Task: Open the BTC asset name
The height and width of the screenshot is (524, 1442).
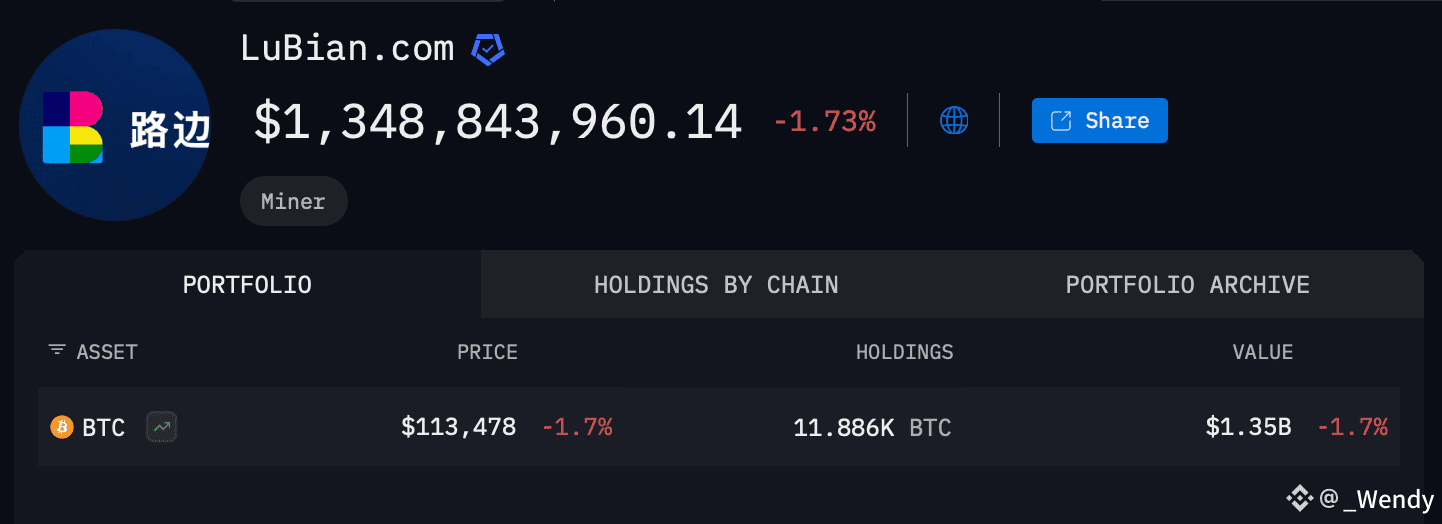Action: (x=104, y=428)
